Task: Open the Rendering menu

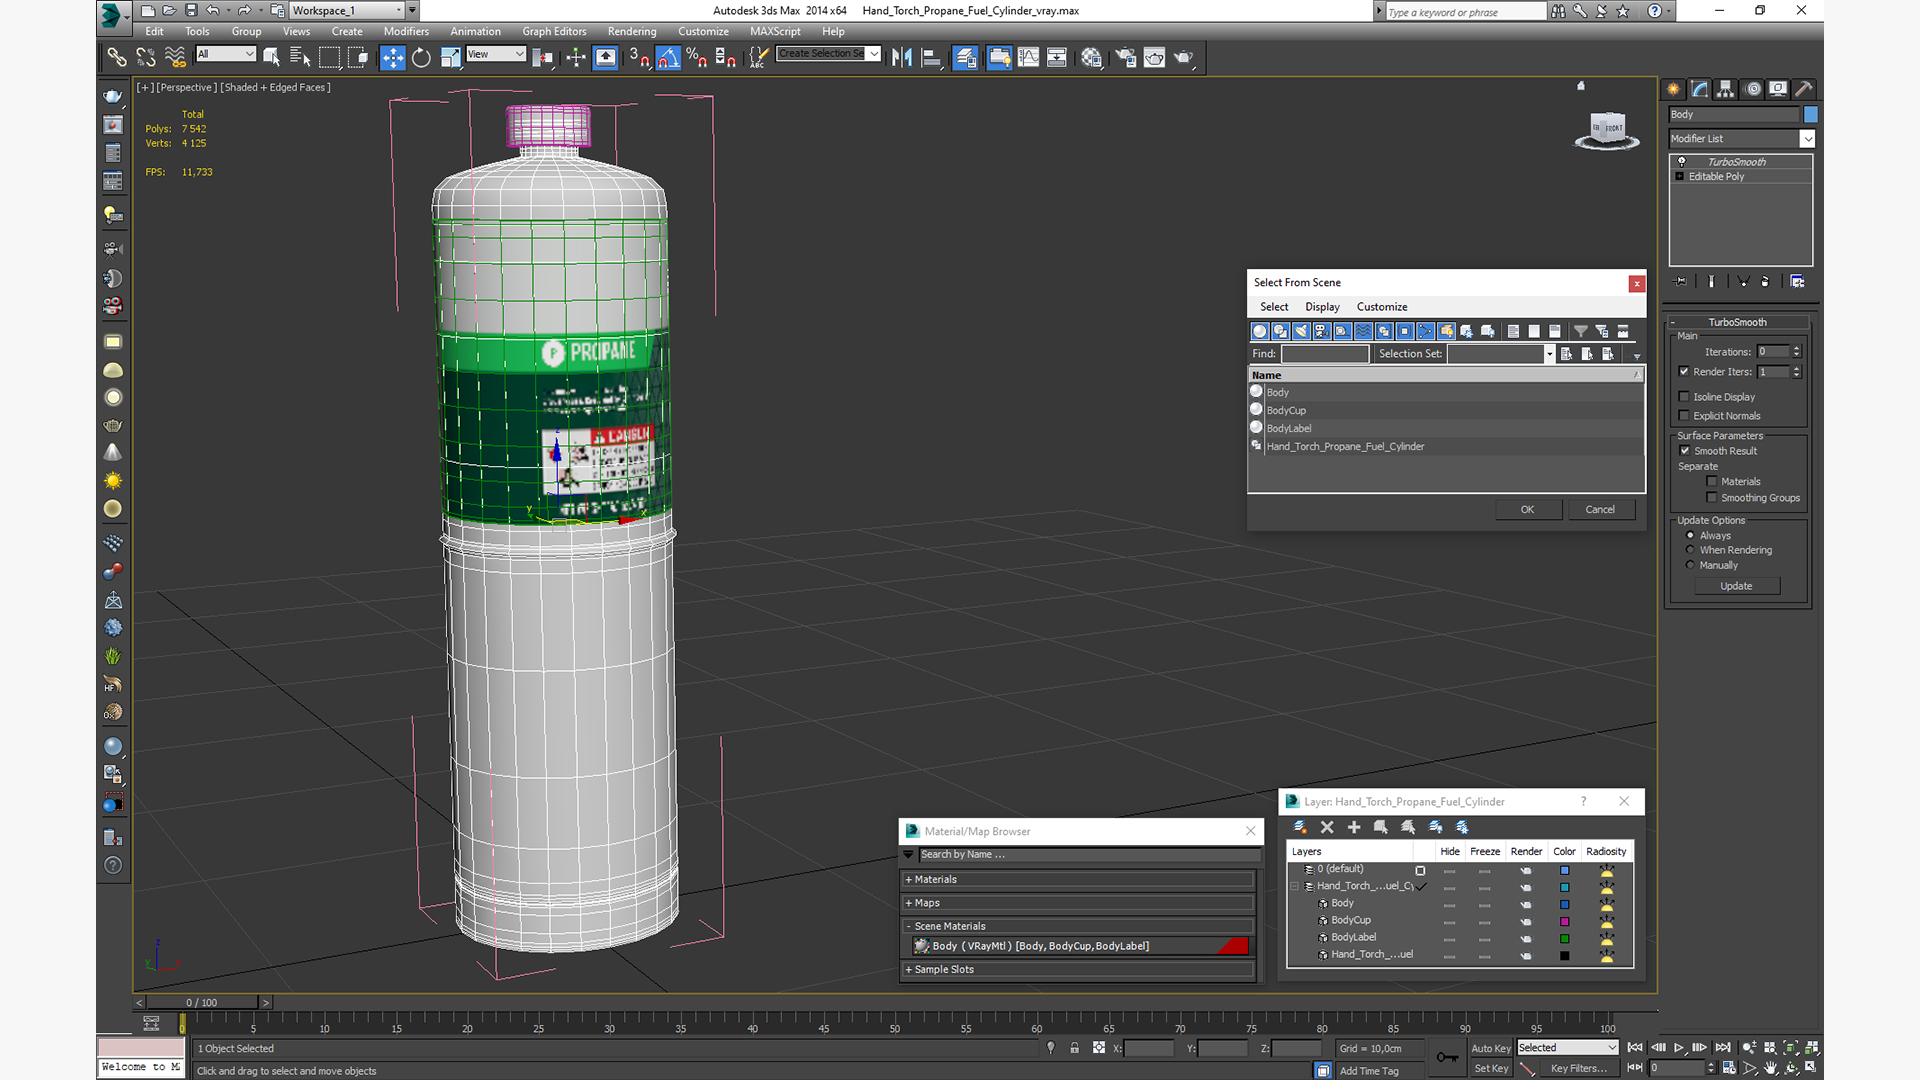Action: 632,31
